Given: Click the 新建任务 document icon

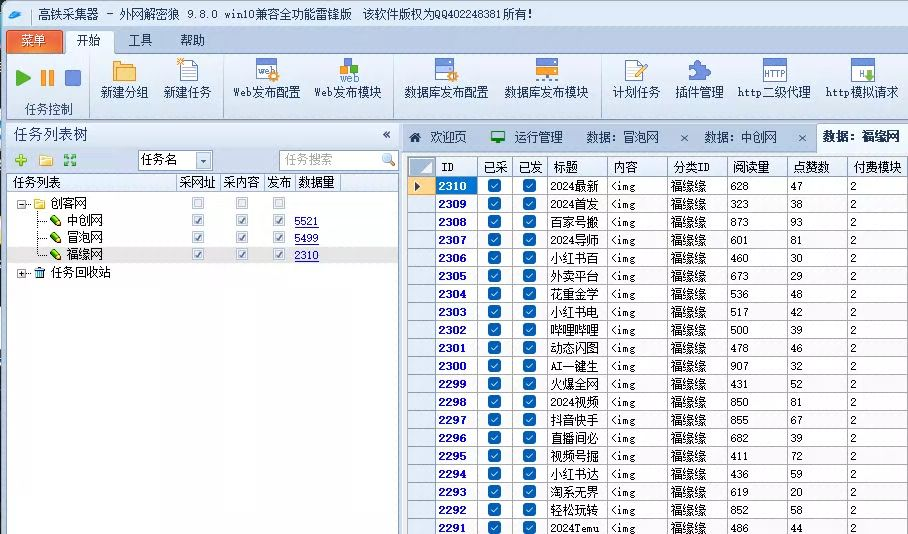Looking at the screenshot, I should 187,70.
